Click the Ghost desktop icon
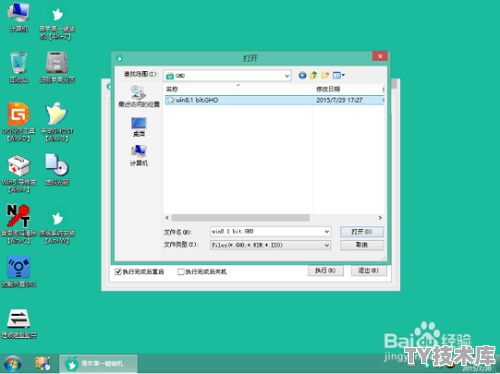Viewport: 500px width, 374px height. pos(57,122)
